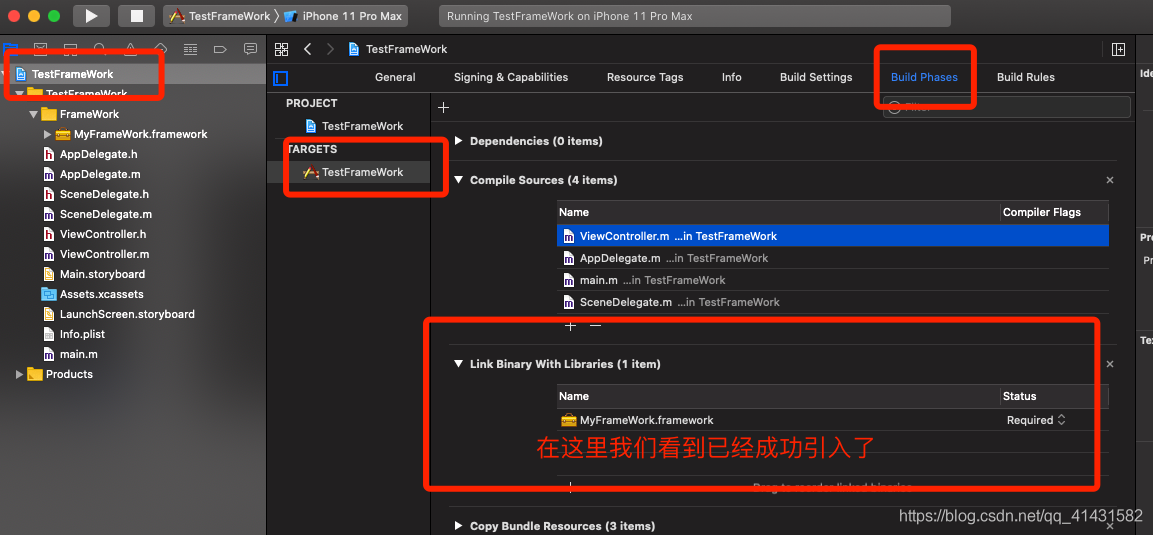Collapse the FrameWork folder in navigator
The width and height of the screenshot is (1153, 535).
[x=33, y=114]
